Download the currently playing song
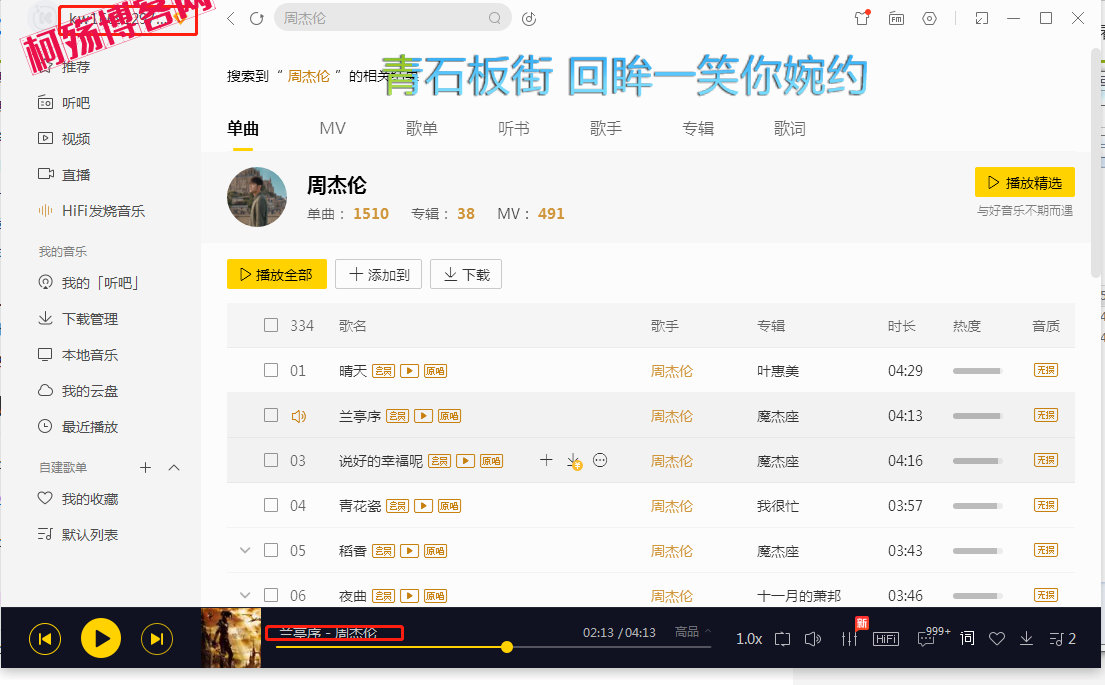The width and height of the screenshot is (1105, 685). [1027, 639]
